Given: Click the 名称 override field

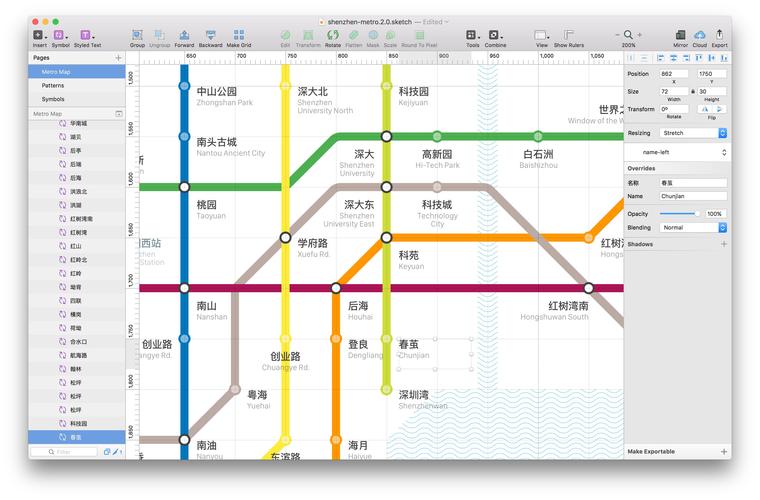Looking at the screenshot, I should (x=693, y=183).
